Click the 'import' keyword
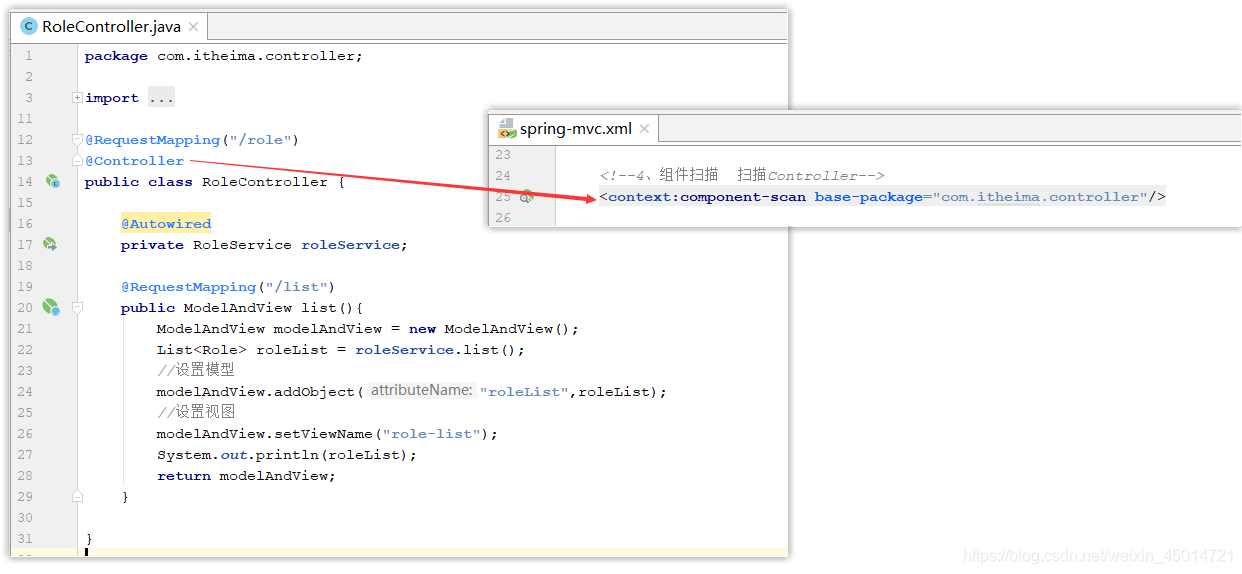This screenshot has height=574, width=1242. tap(112, 98)
